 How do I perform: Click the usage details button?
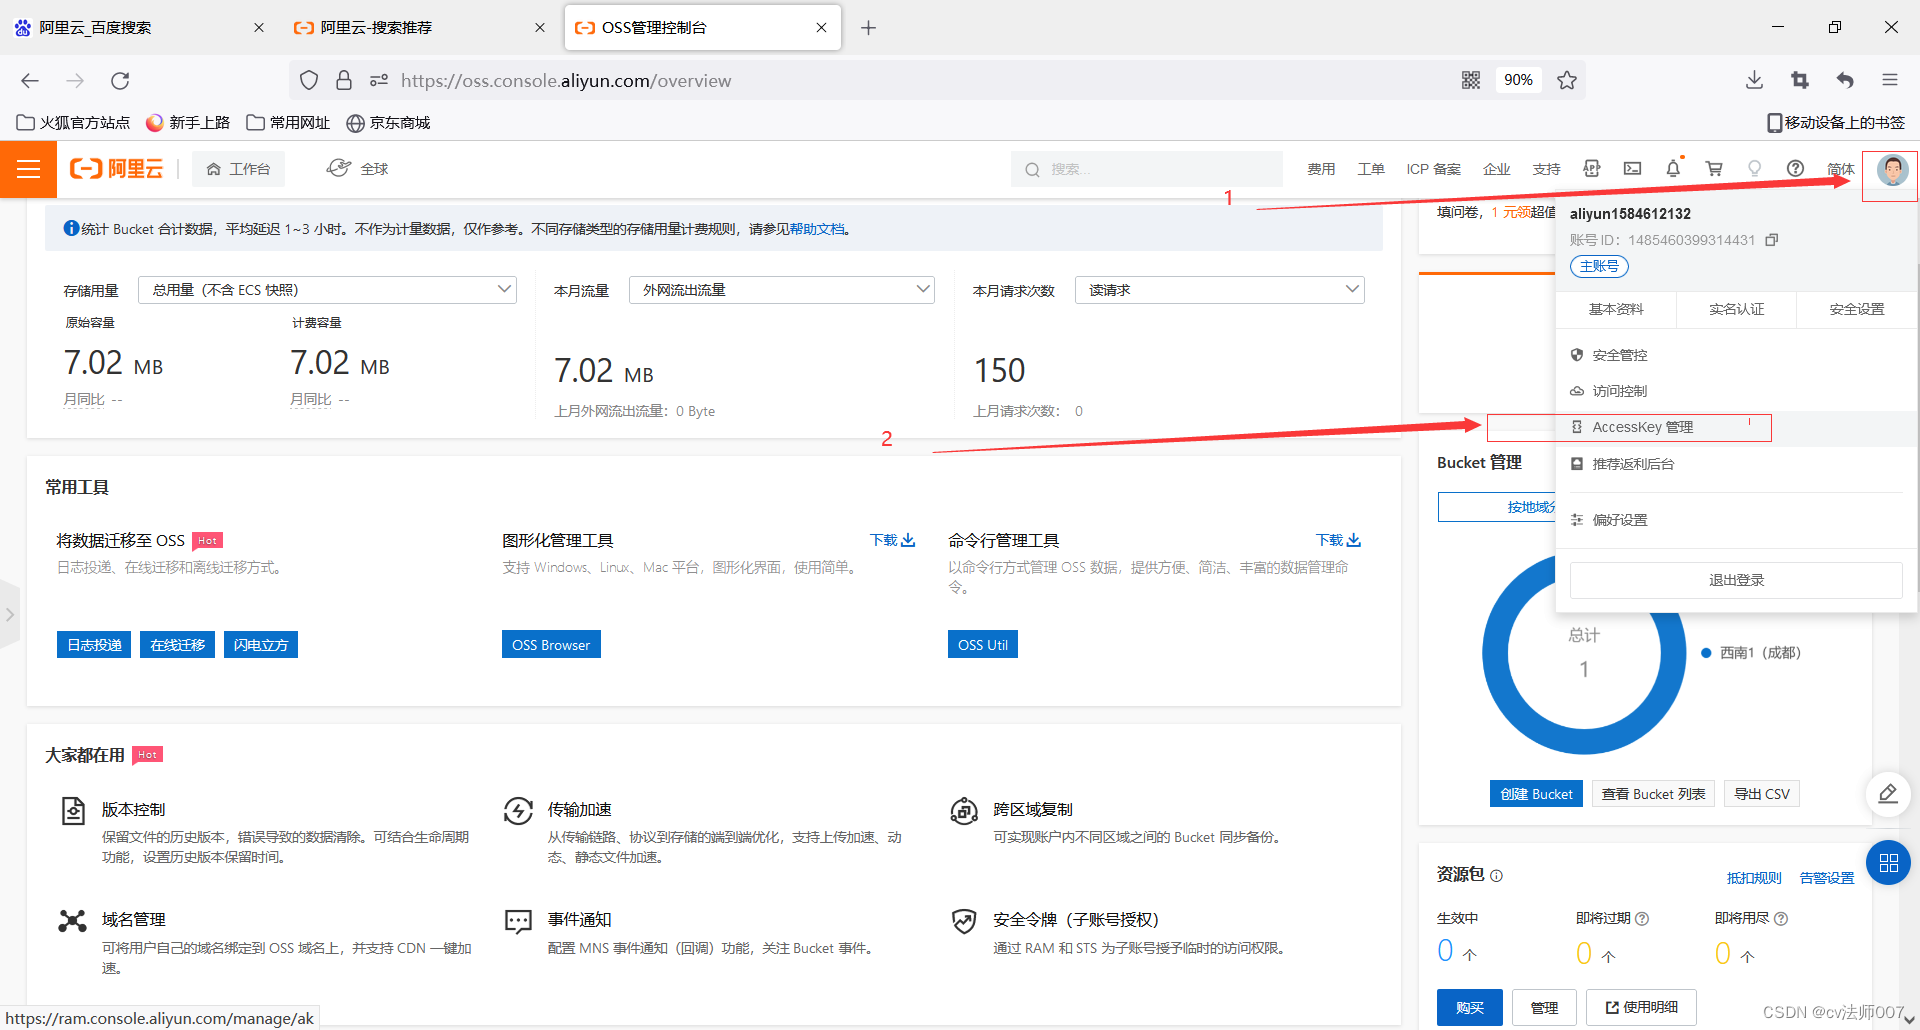pyautogui.click(x=1641, y=1007)
